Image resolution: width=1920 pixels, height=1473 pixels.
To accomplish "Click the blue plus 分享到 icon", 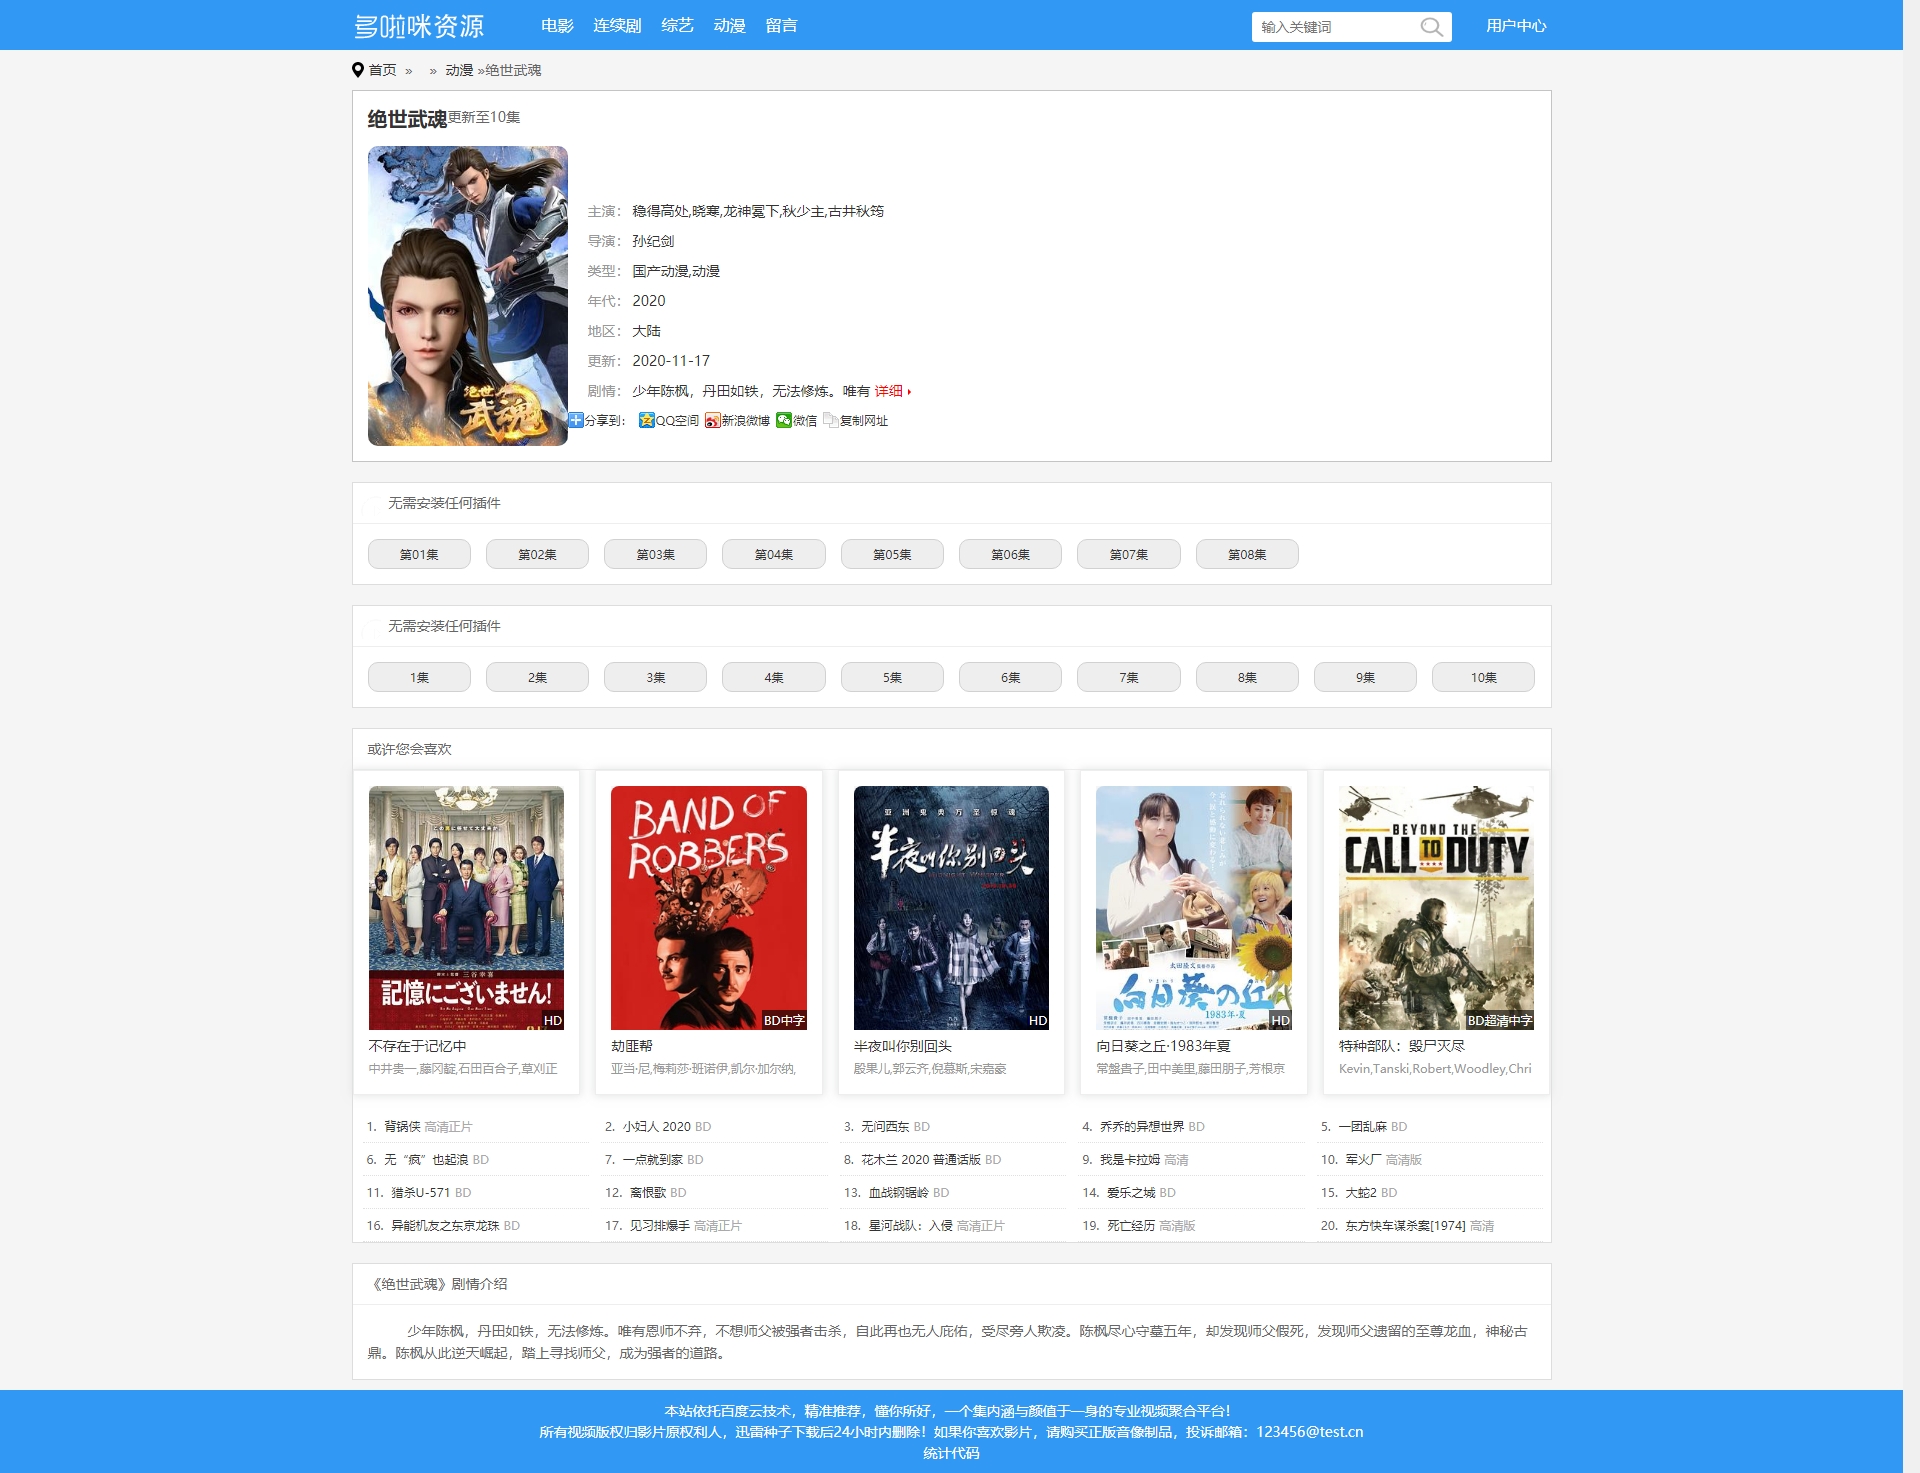I will point(576,420).
